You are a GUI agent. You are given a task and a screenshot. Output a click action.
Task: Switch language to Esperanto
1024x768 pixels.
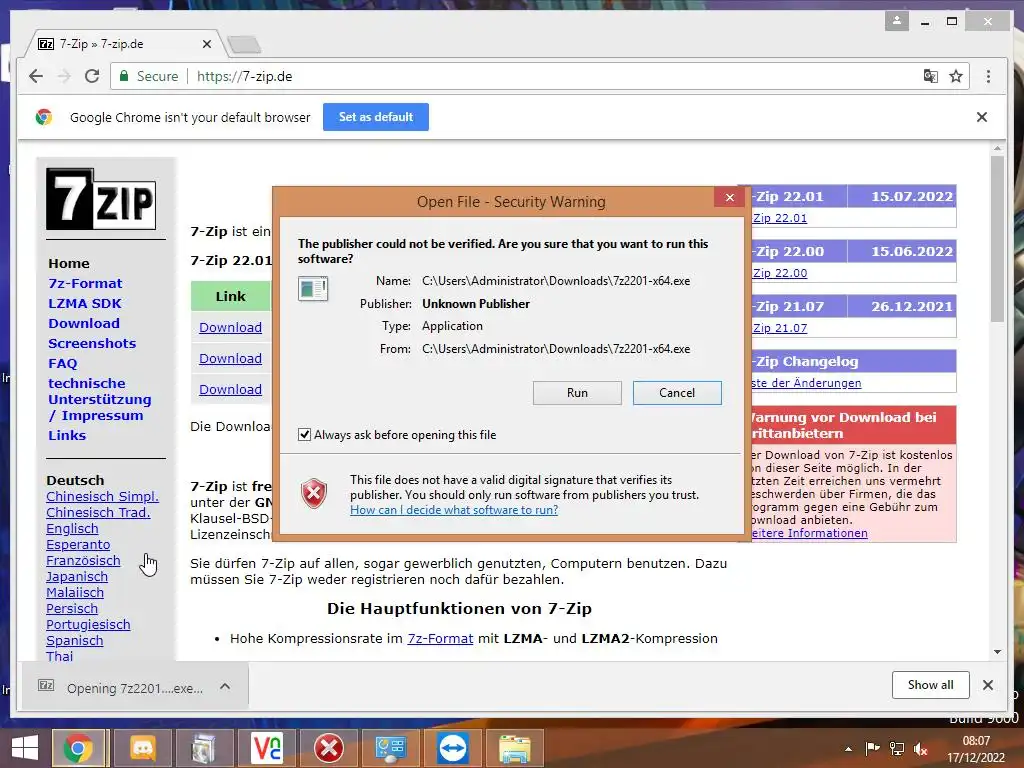(x=78, y=545)
